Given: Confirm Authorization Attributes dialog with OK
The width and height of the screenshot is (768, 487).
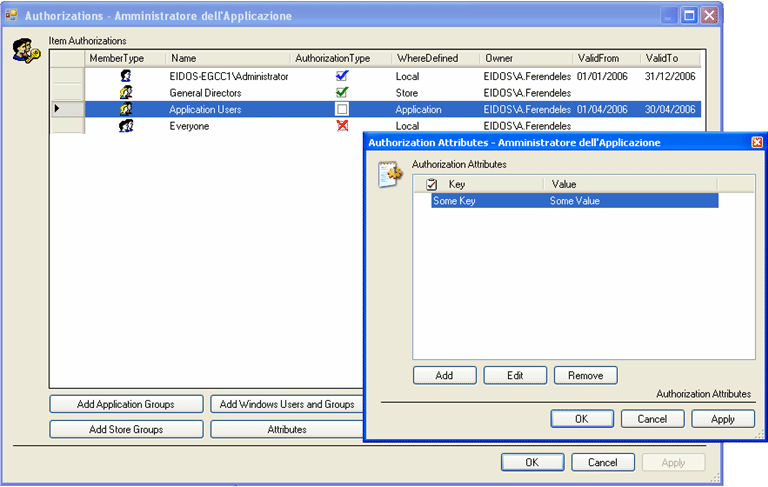Looking at the screenshot, I should tap(582, 419).
